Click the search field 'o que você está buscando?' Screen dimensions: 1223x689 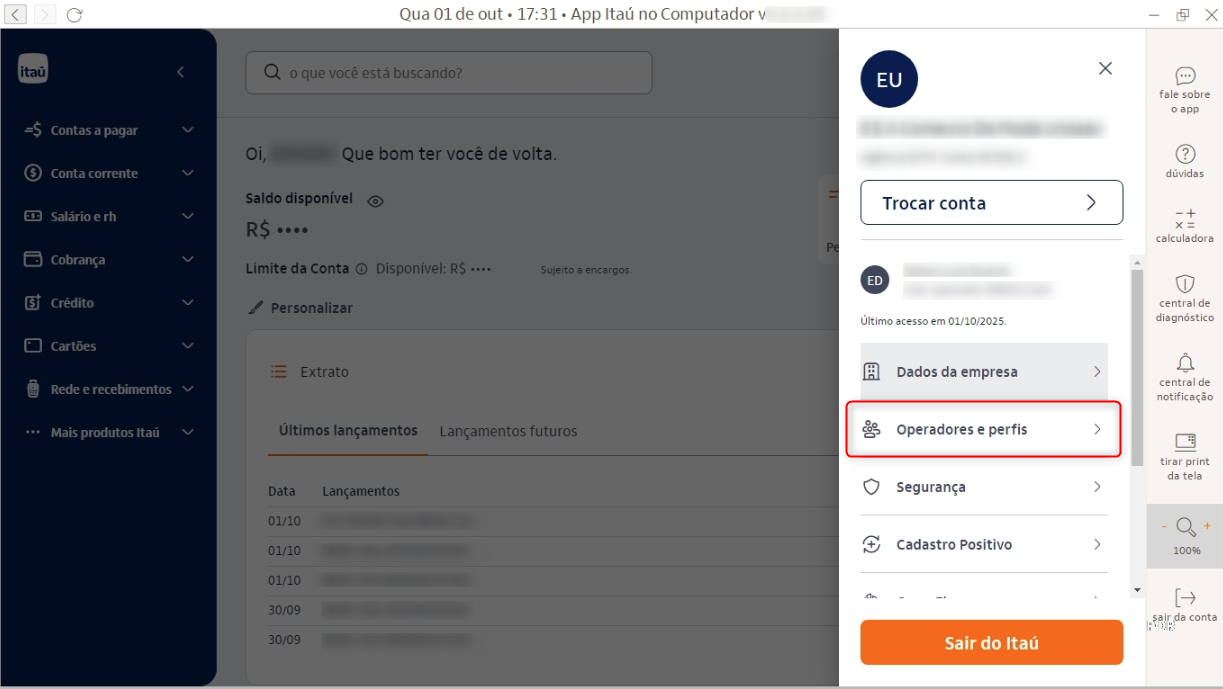coord(449,73)
